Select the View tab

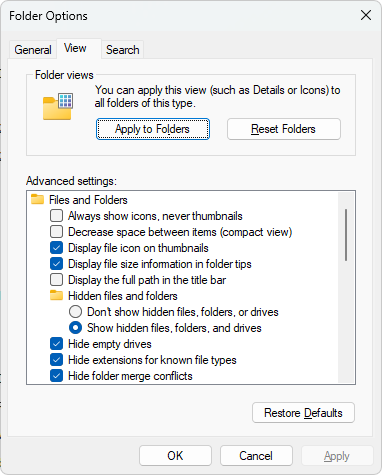pyautogui.click(x=79, y=49)
